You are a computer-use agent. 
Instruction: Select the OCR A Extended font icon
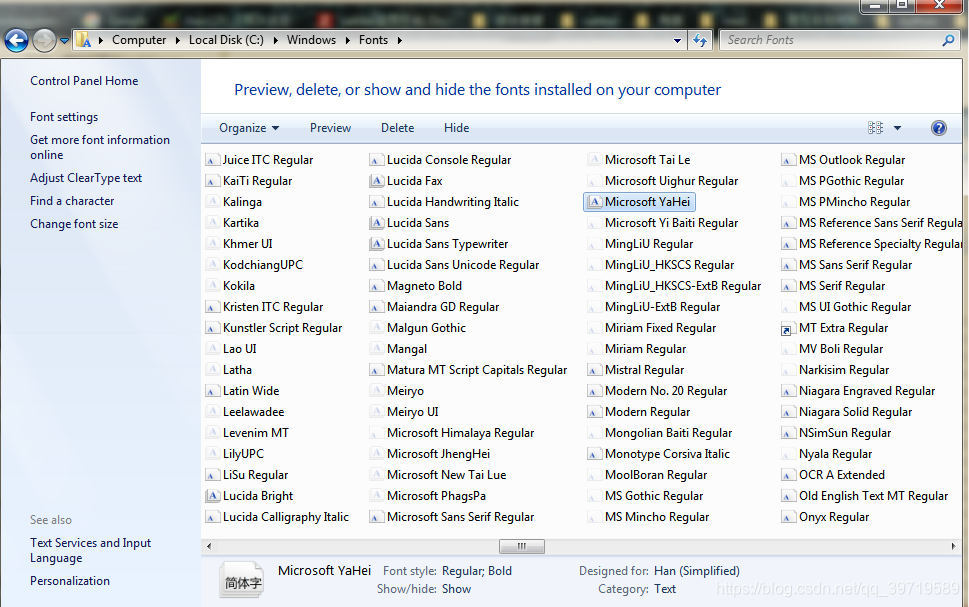[788, 475]
